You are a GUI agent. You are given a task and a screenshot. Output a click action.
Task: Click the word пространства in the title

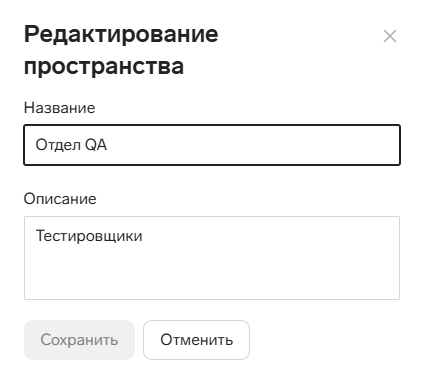point(104,66)
